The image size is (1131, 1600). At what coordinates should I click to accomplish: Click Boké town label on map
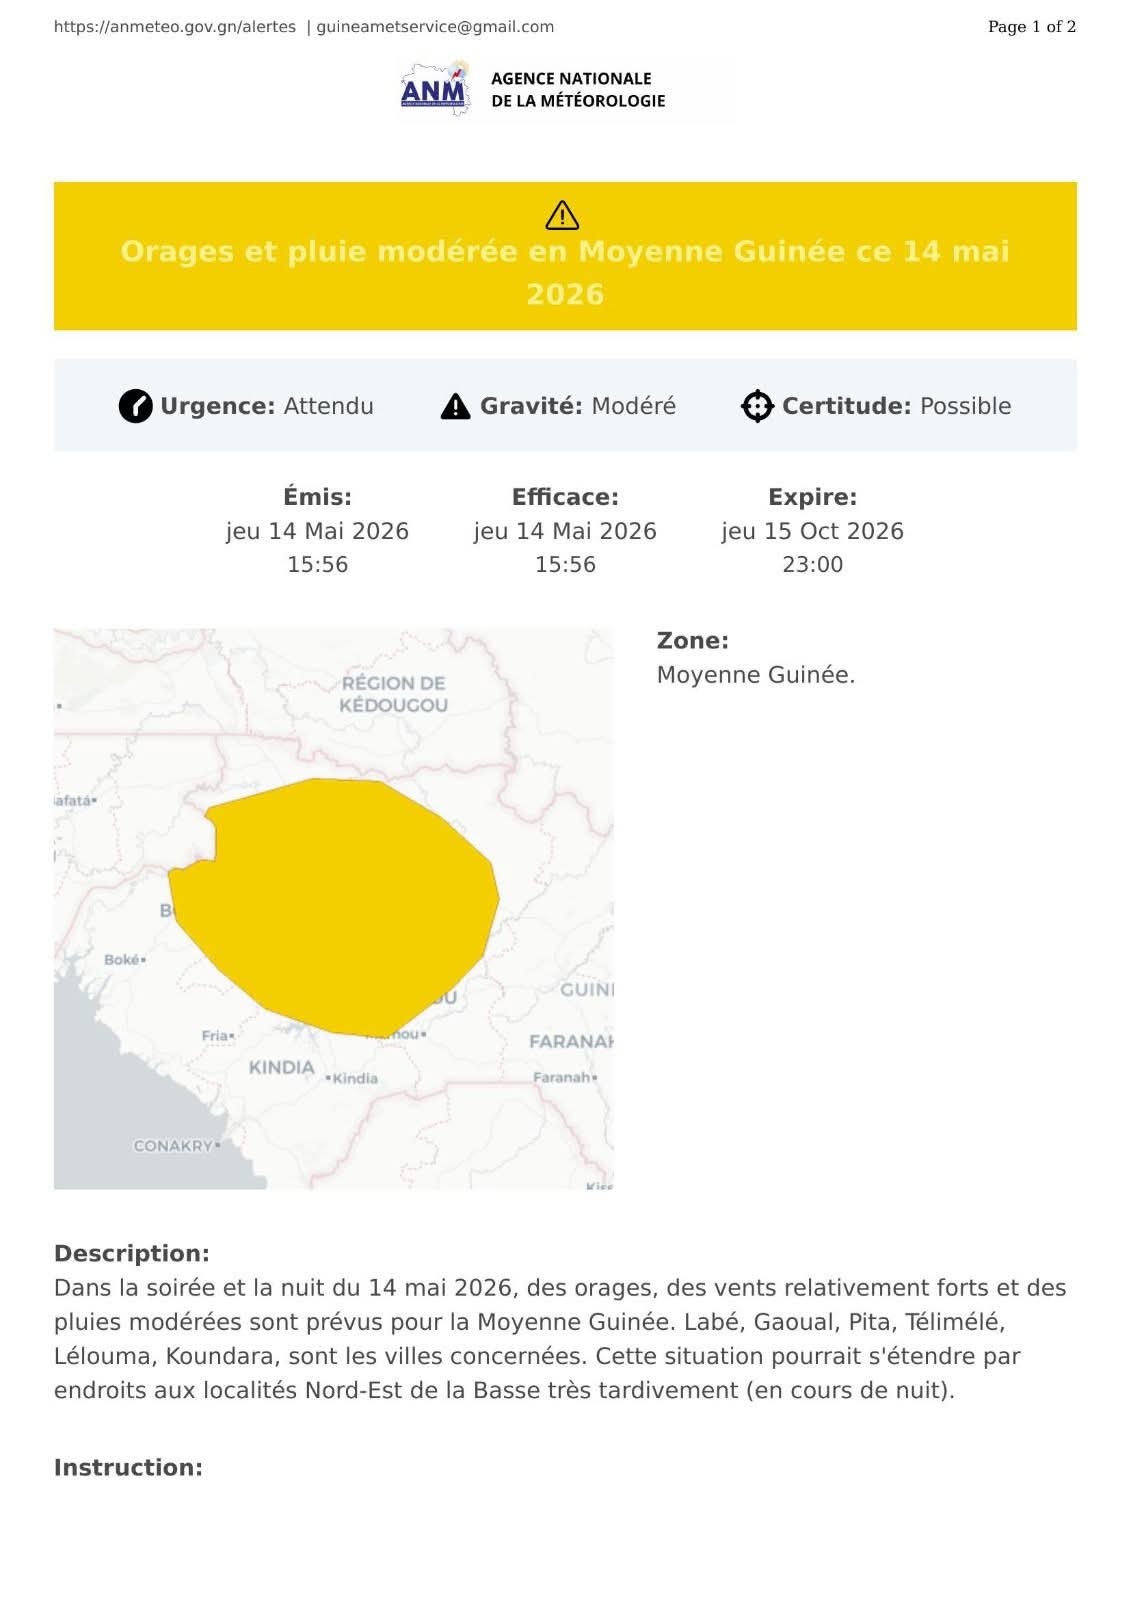coord(122,959)
